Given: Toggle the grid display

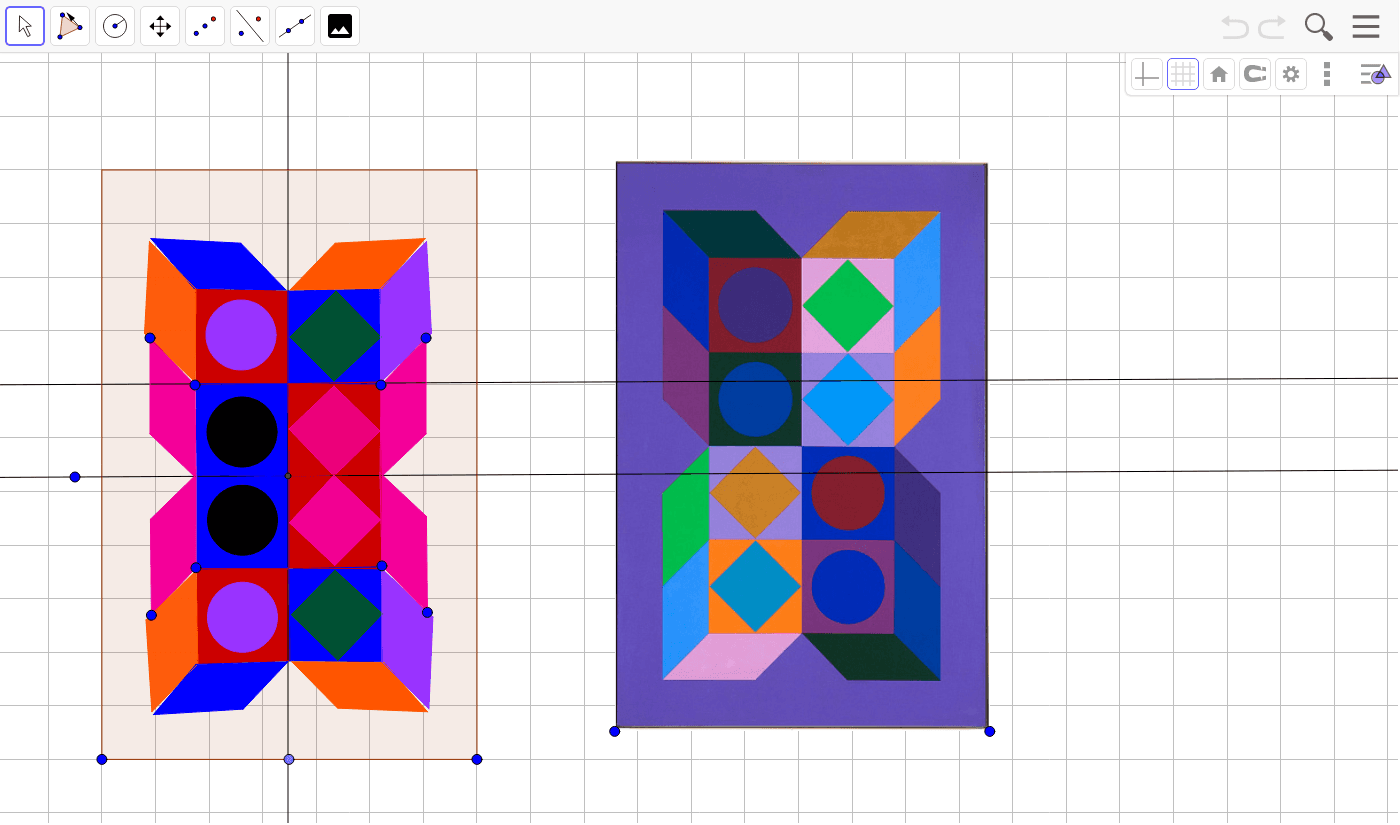Looking at the screenshot, I should tap(1183, 74).
